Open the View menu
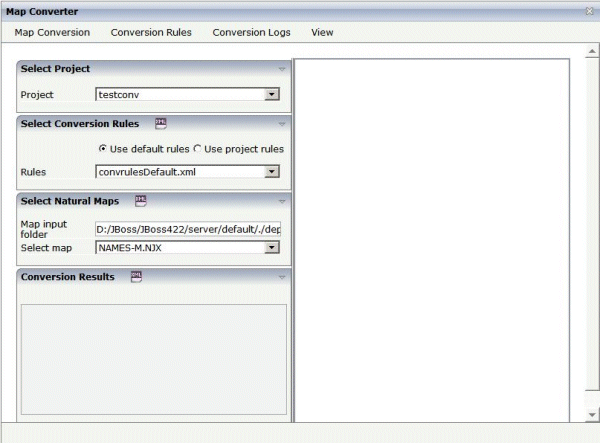This screenshot has width=600, height=443. pyautogui.click(x=322, y=33)
